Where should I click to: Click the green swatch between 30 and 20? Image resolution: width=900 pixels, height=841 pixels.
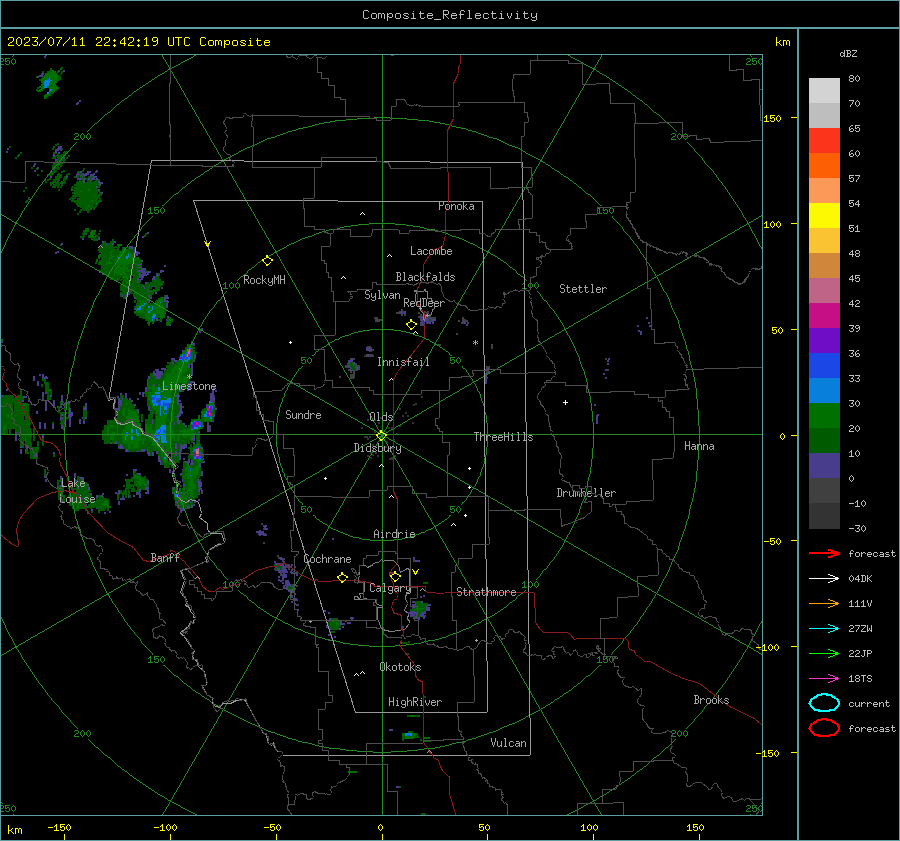pos(824,416)
